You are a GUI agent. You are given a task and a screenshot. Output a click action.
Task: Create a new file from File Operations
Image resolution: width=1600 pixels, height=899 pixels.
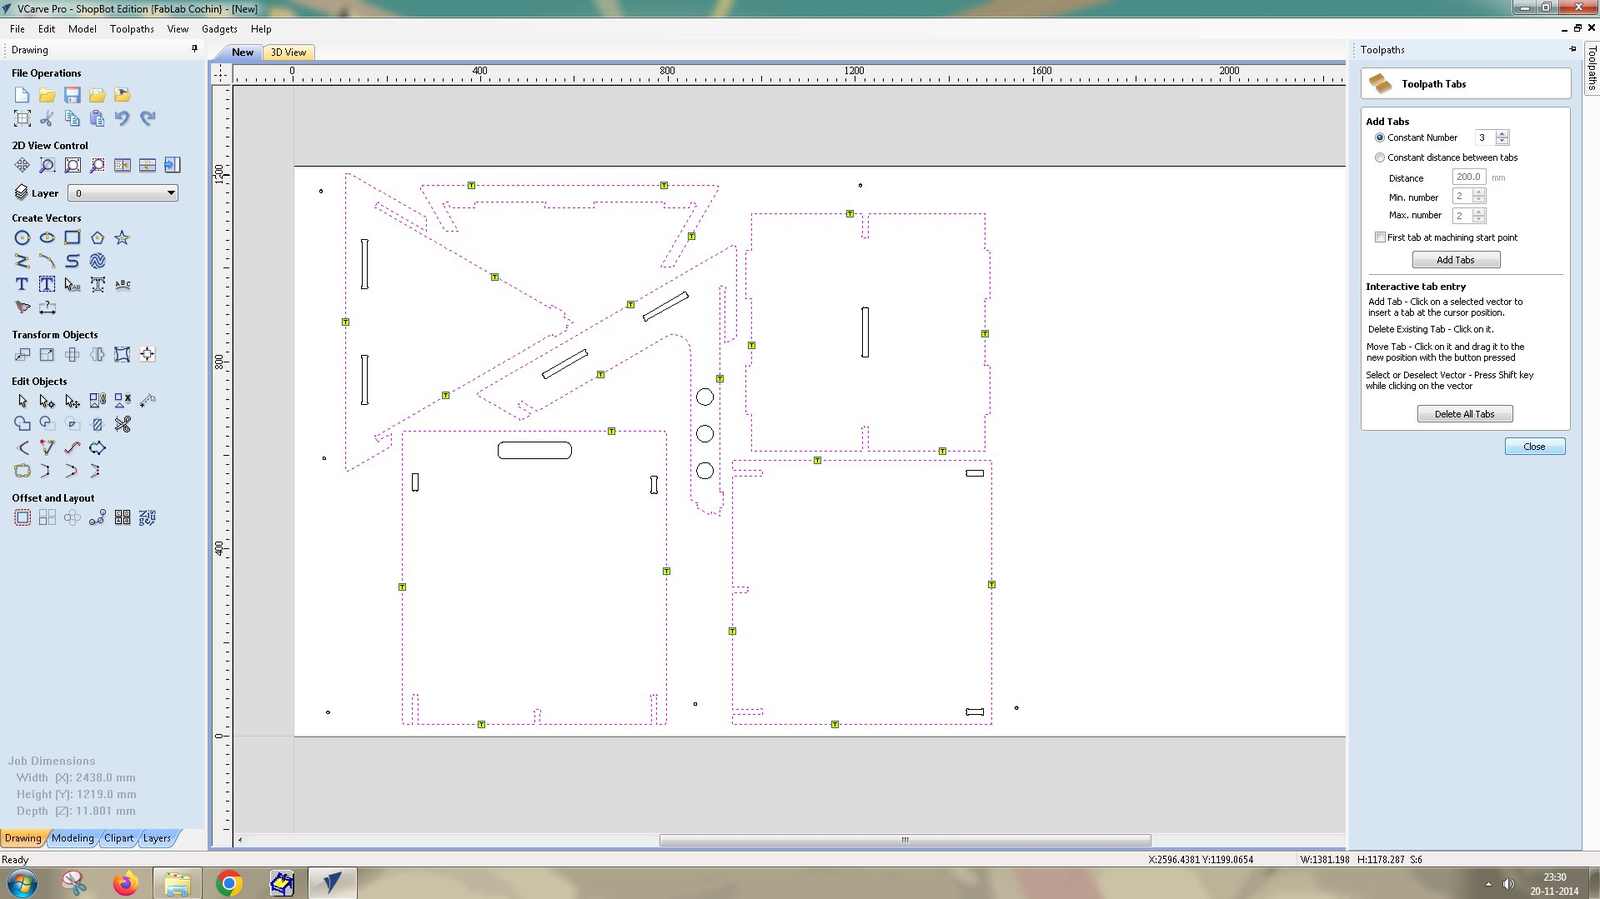point(22,95)
